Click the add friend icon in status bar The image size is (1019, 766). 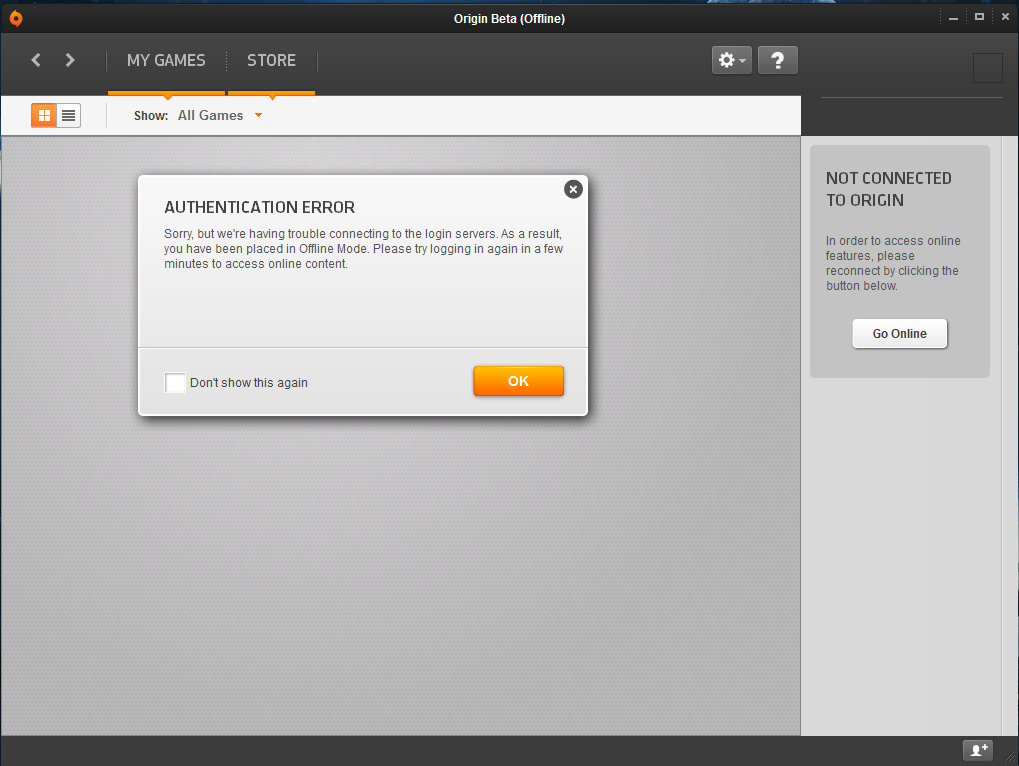point(976,750)
